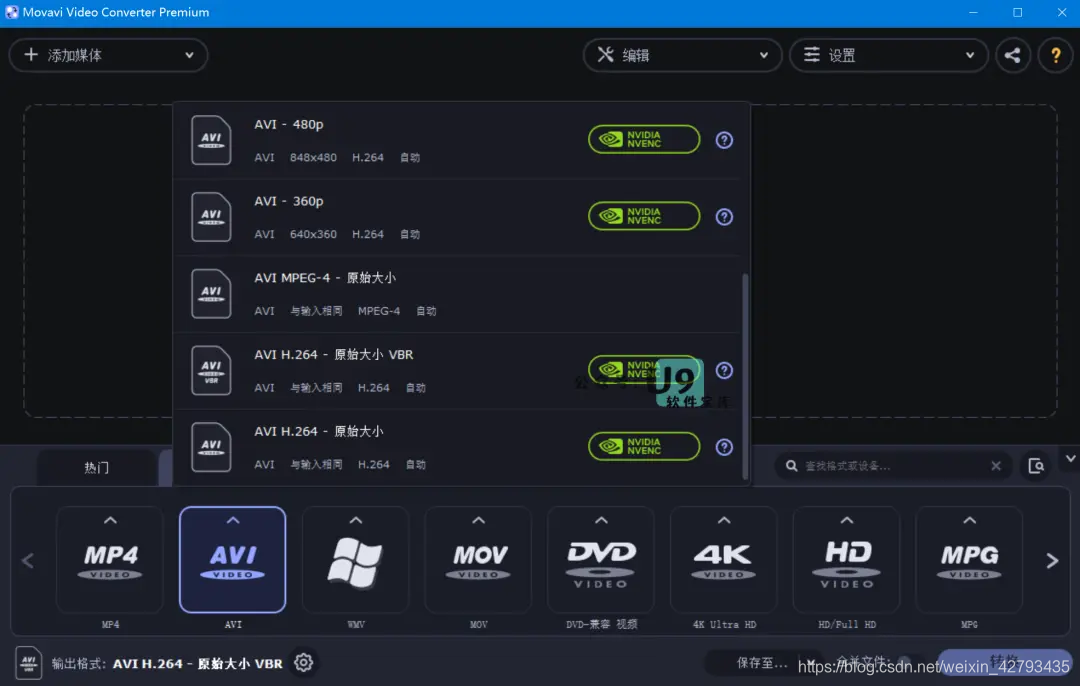Choose the AVI - 480p preset
1080x686 pixels.
458,141
